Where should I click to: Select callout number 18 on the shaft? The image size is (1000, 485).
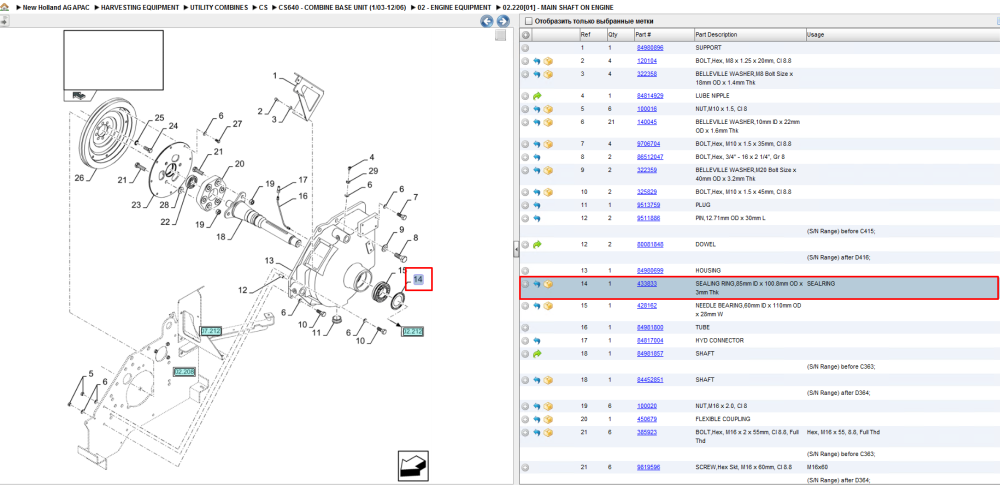(221, 237)
